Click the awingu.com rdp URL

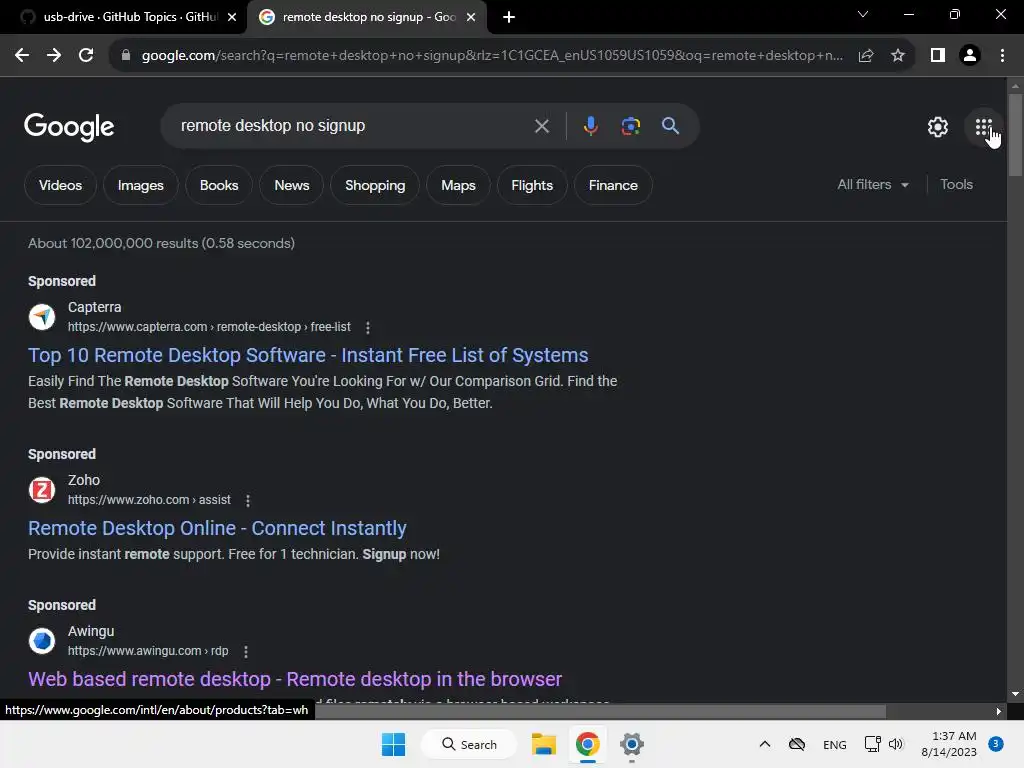(x=148, y=651)
